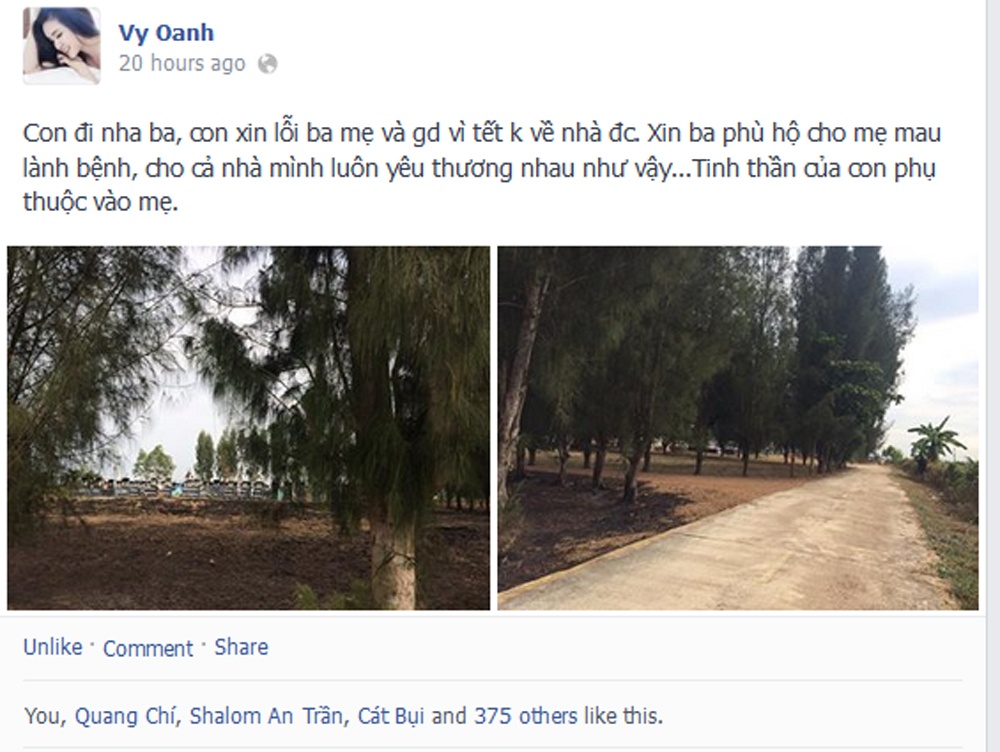Click the post text starting "Con đi nha ba"
The image size is (1000, 752).
click(482, 168)
